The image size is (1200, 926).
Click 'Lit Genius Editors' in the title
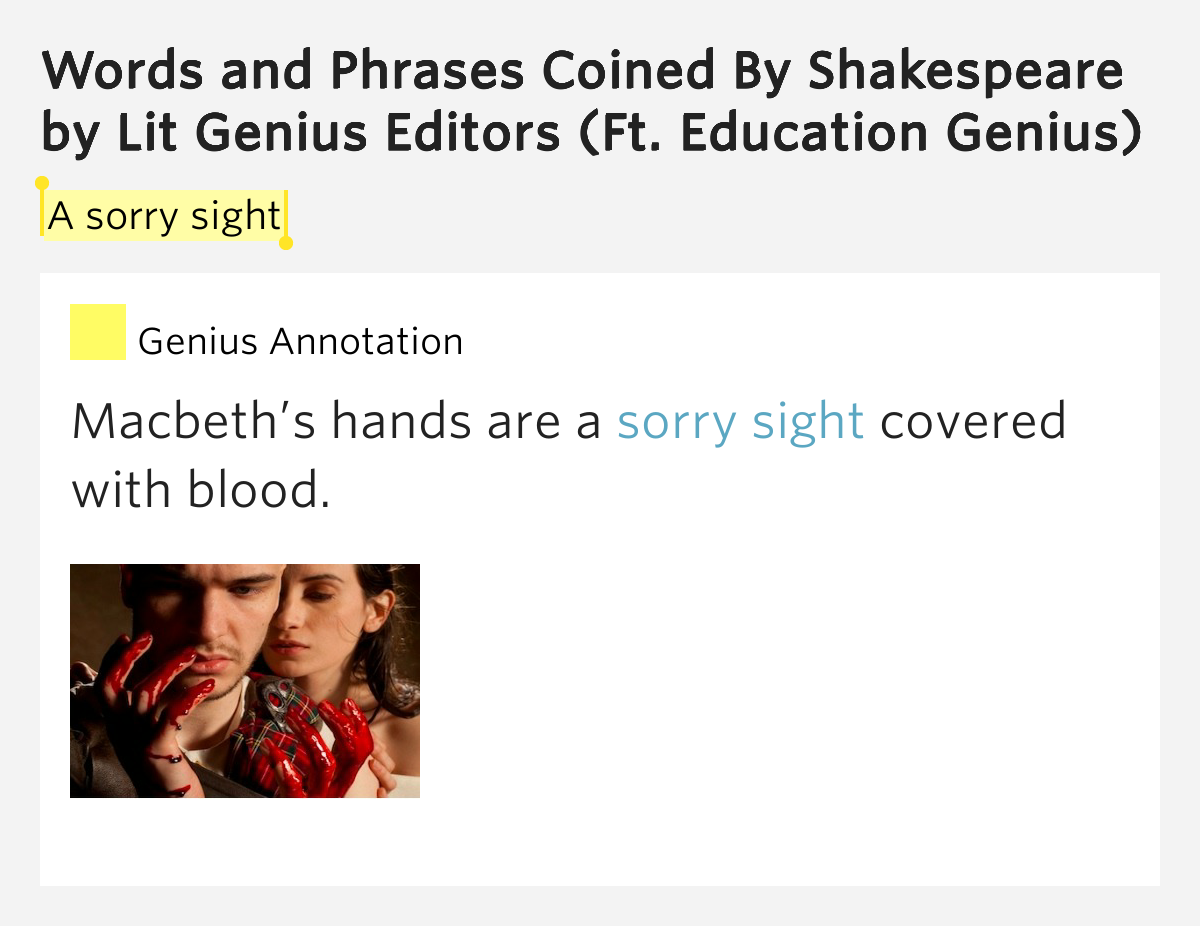coord(339,134)
